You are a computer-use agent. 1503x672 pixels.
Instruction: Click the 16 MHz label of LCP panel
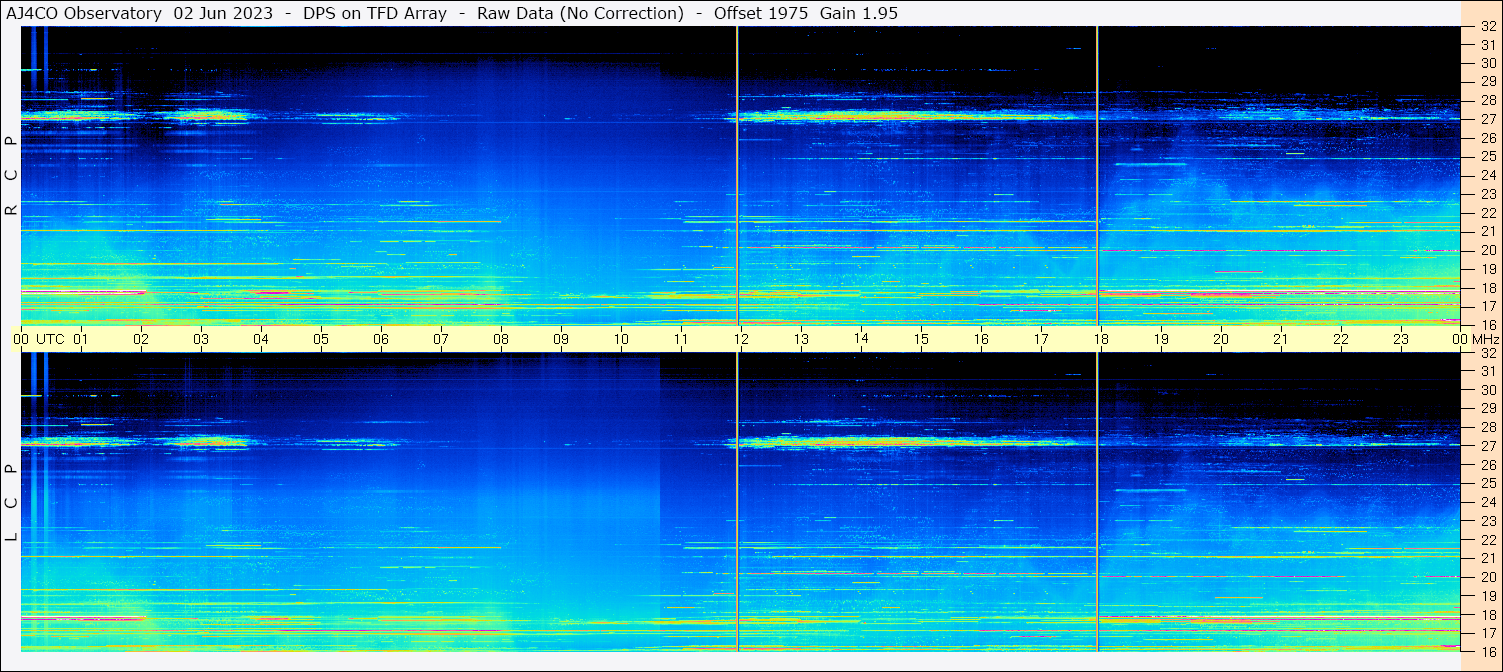(x=1488, y=651)
